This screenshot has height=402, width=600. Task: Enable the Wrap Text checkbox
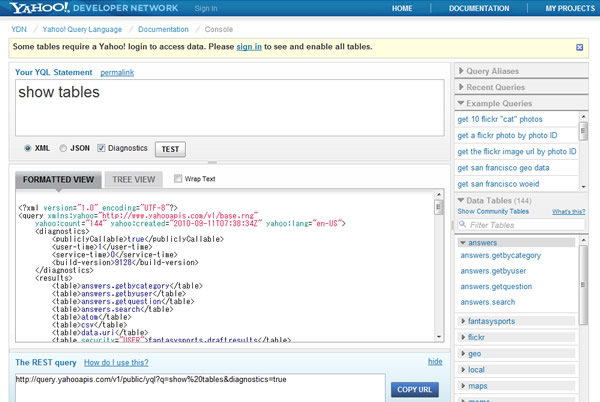click(178, 179)
